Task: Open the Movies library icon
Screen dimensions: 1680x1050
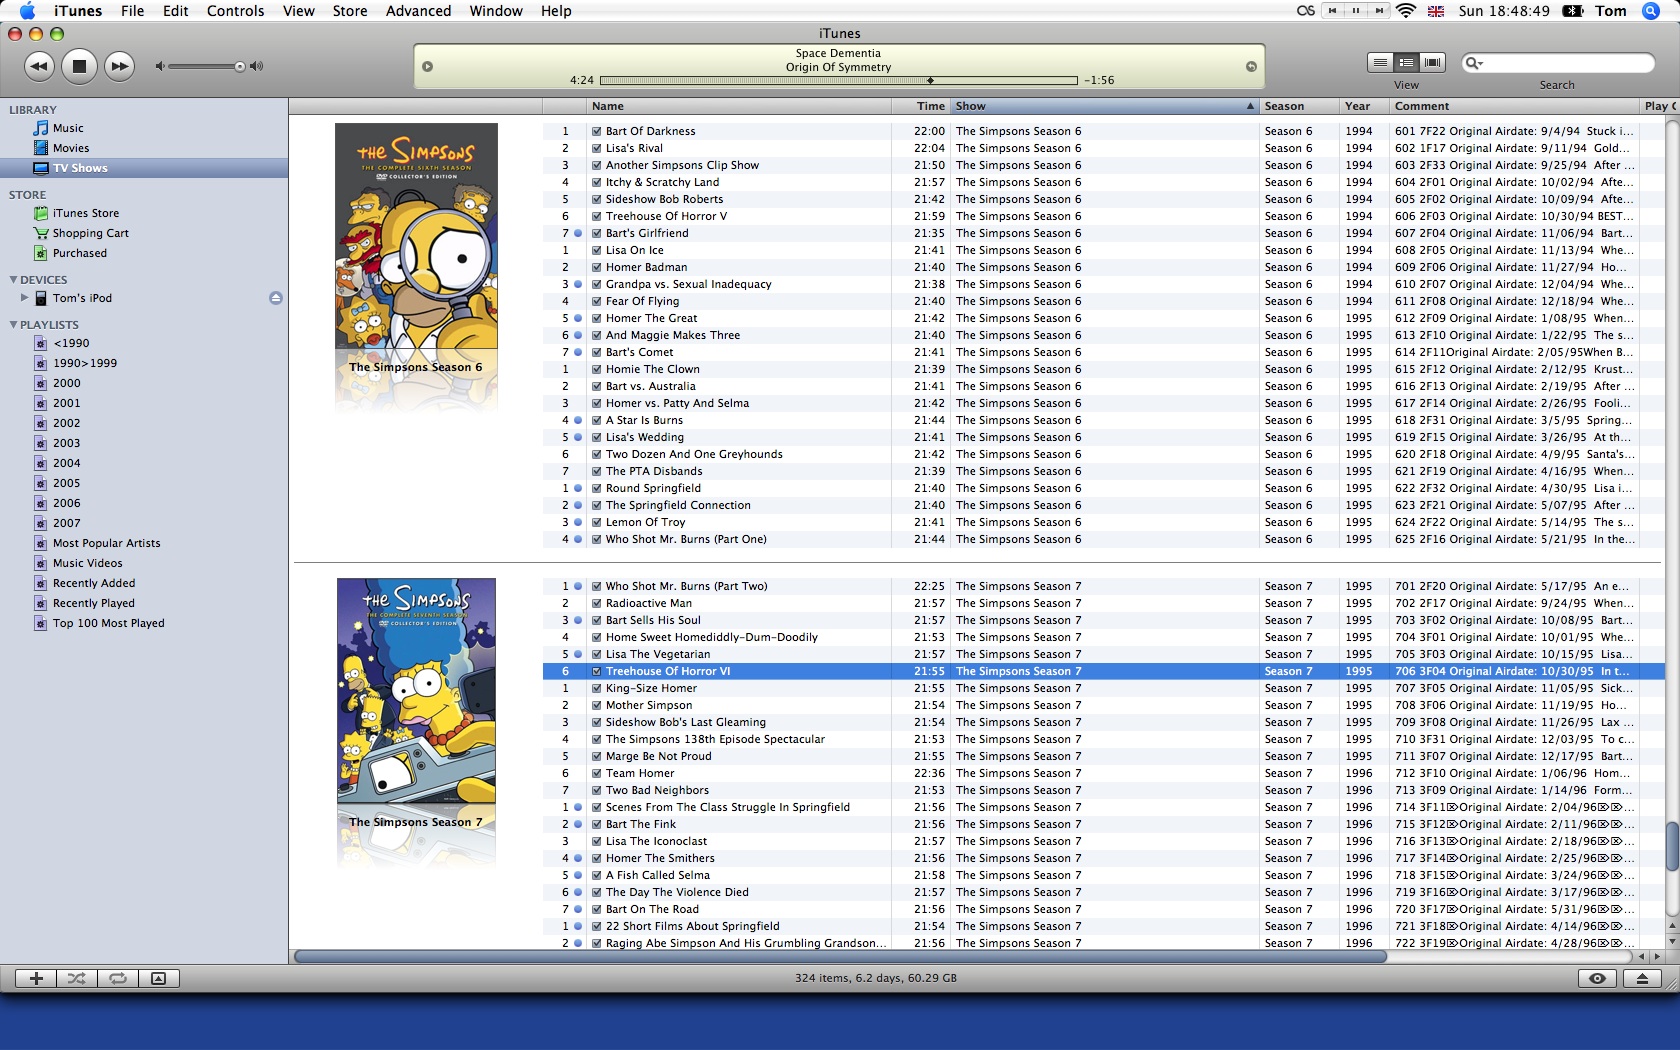Action: tap(41, 148)
